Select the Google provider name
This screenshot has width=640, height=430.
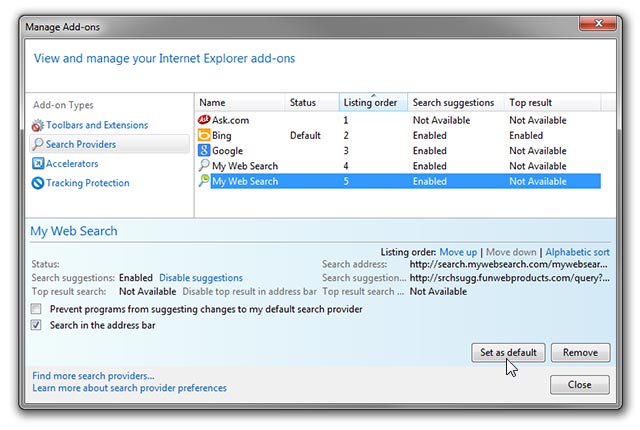click(227, 151)
